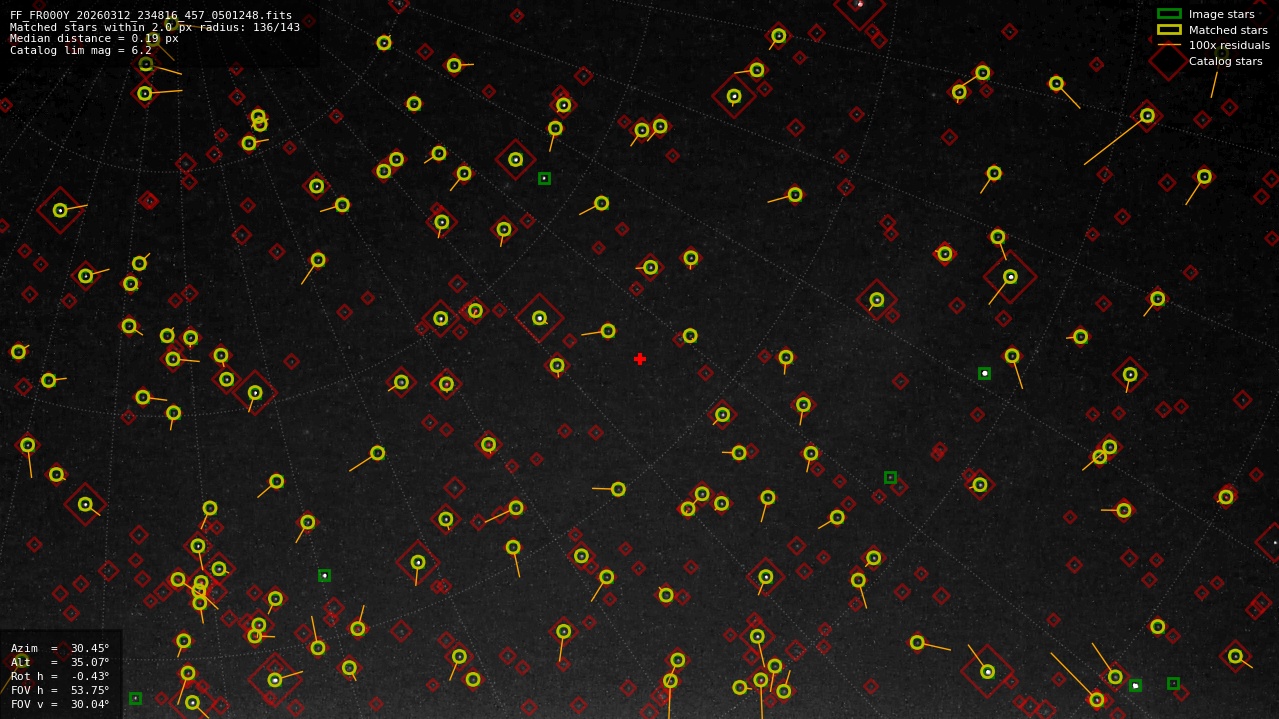The image size is (1279, 719).
Task: Select the green square nearest the top edge
Action: (544, 178)
